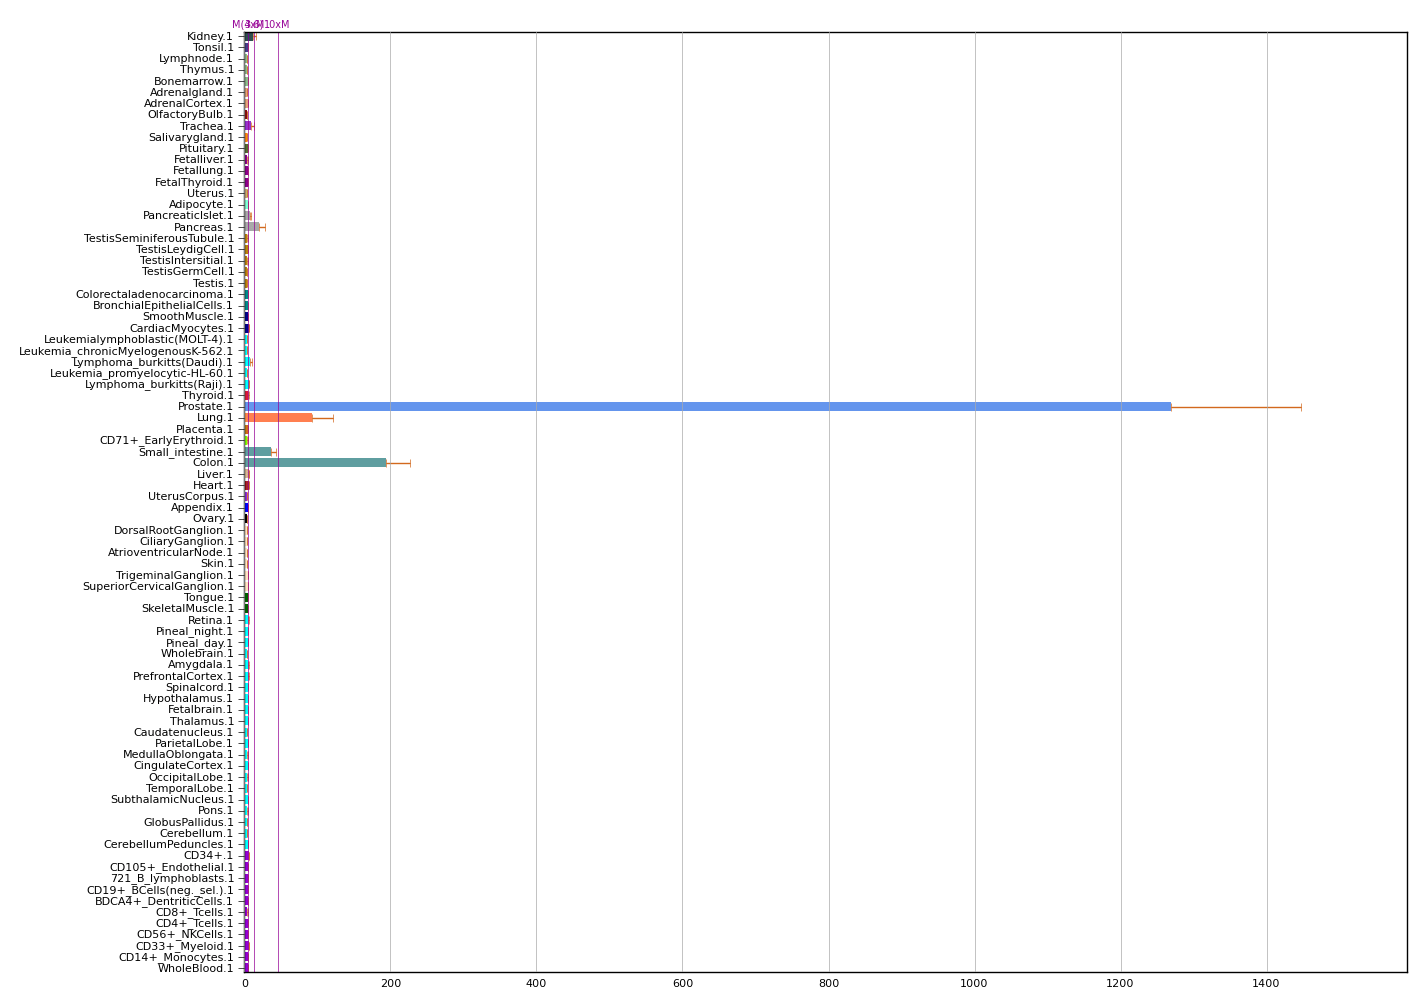Click the teal Colon.1 bar
This screenshot has width=1426, height=1008.
pos(316,463)
